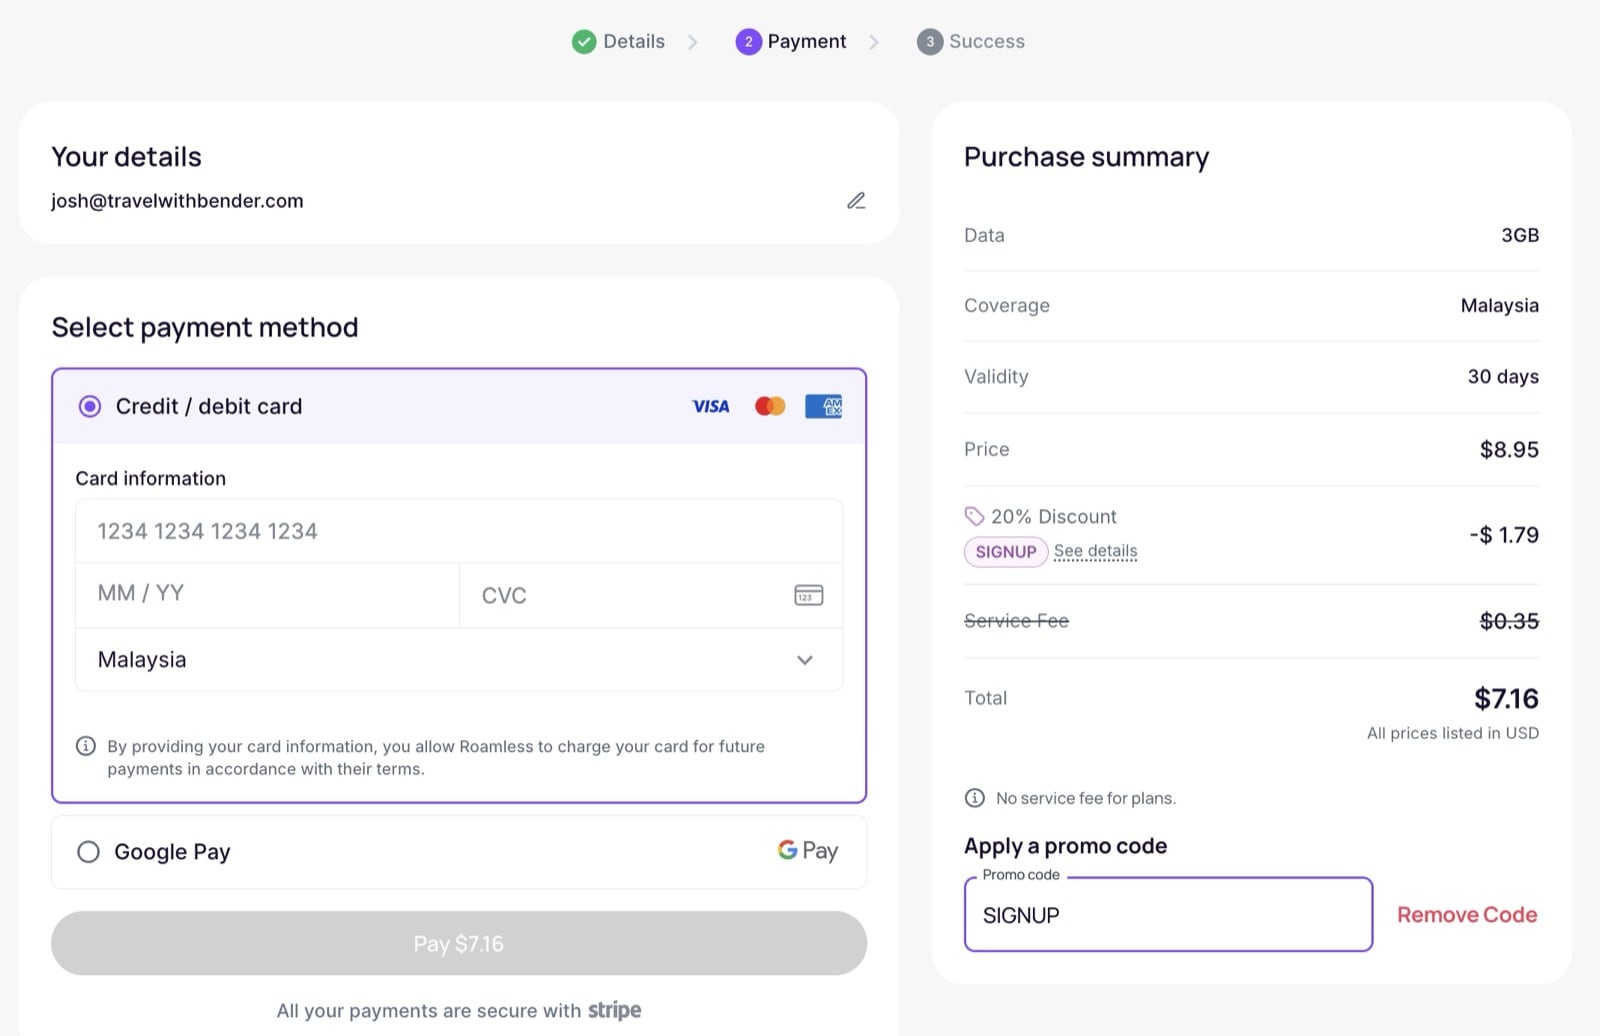Click the card number input field

(458, 531)
